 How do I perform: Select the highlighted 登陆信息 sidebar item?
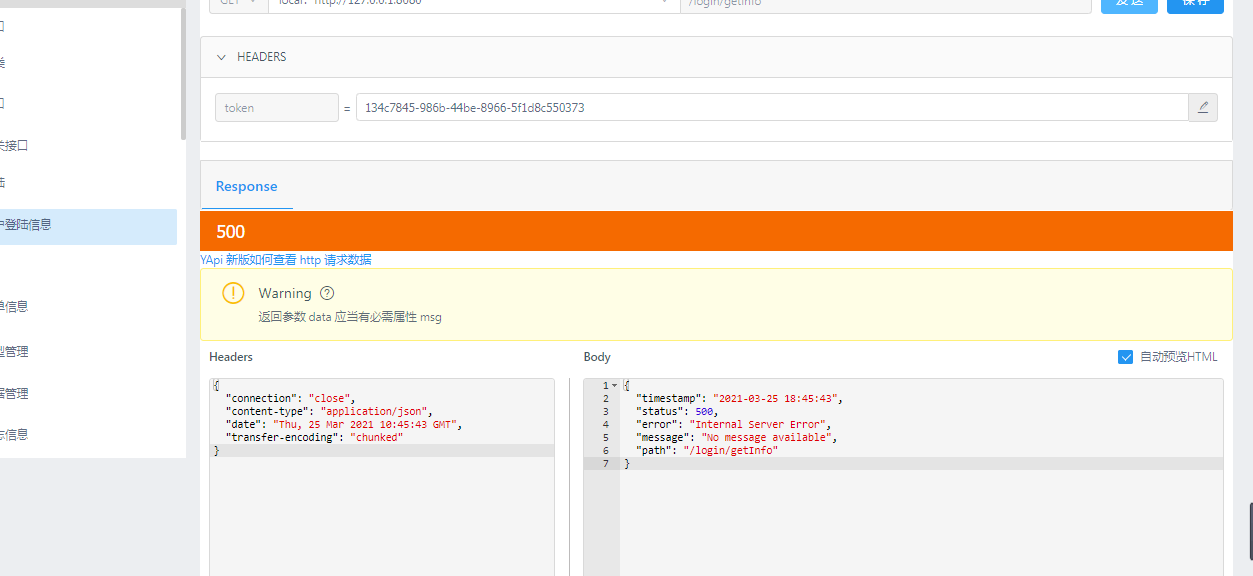tap(88, 226)
